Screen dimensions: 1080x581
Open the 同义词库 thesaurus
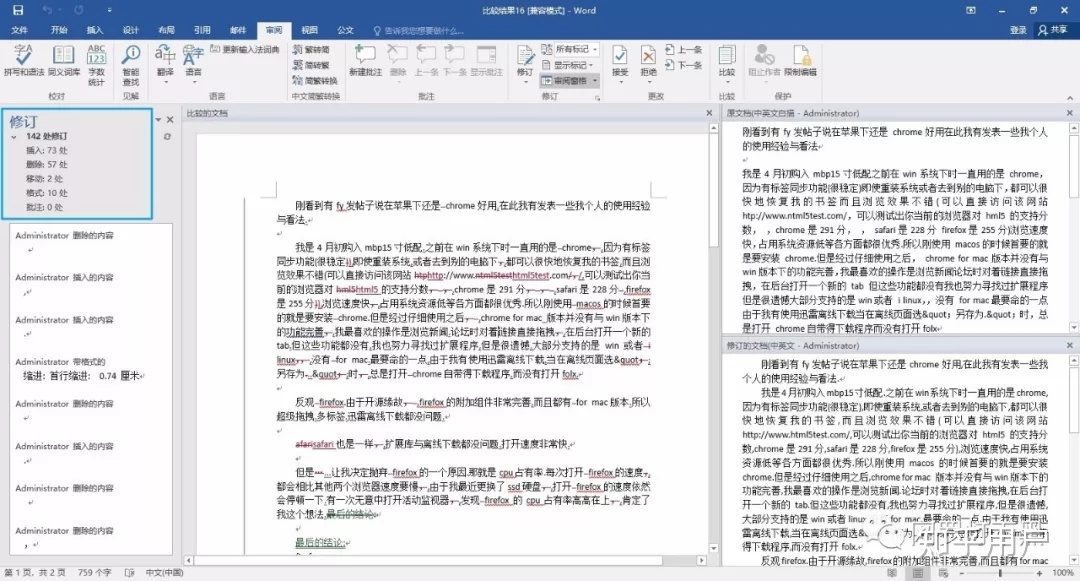[63, 61]
